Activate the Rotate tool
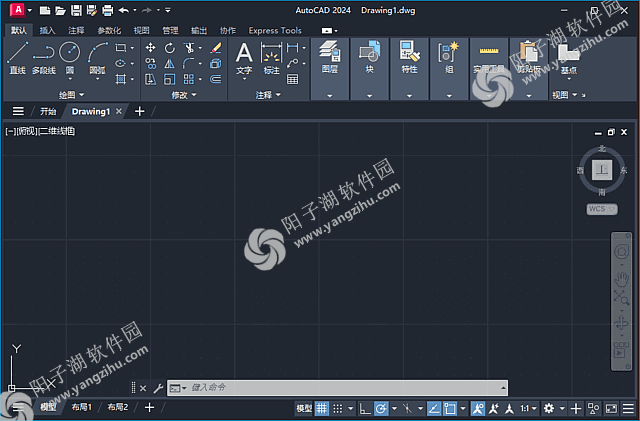640x421 pixels. coord(169,48)
